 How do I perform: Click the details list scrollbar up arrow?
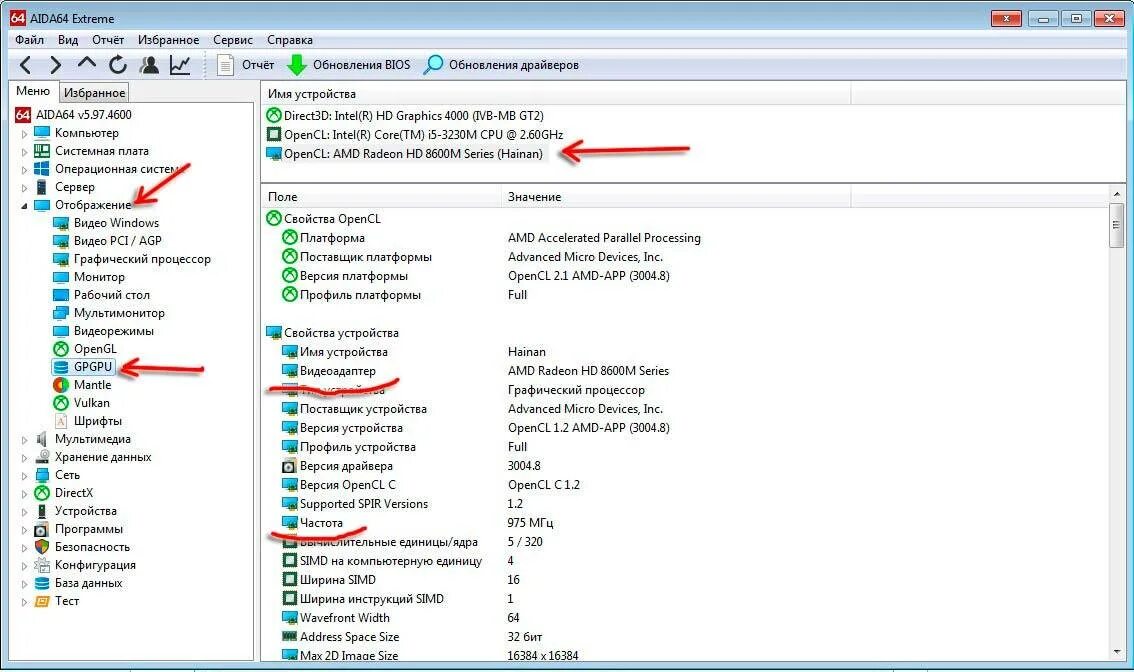(x=1117, y=195)
